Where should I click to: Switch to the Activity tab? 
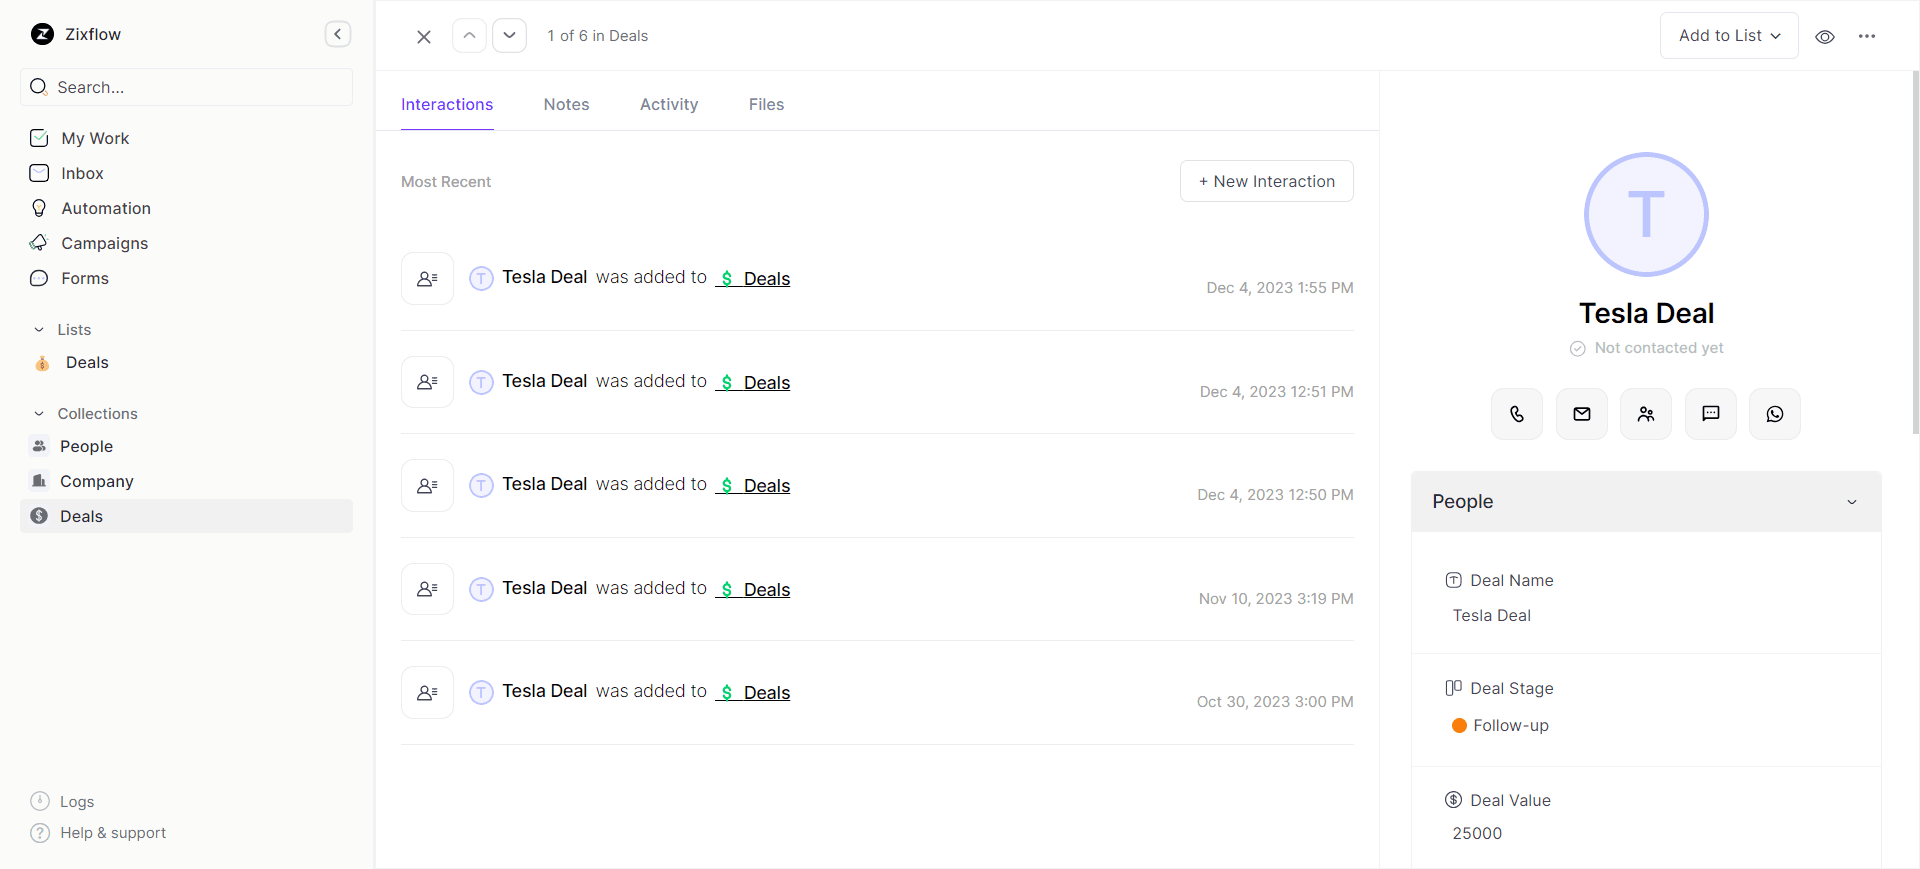(669, 104)
